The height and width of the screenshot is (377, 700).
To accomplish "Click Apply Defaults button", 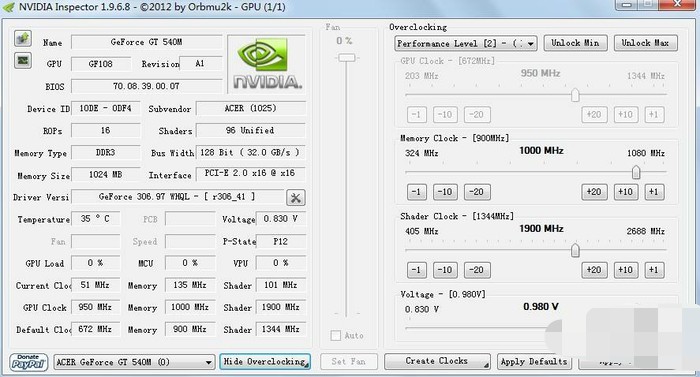I will pos(534,361).
